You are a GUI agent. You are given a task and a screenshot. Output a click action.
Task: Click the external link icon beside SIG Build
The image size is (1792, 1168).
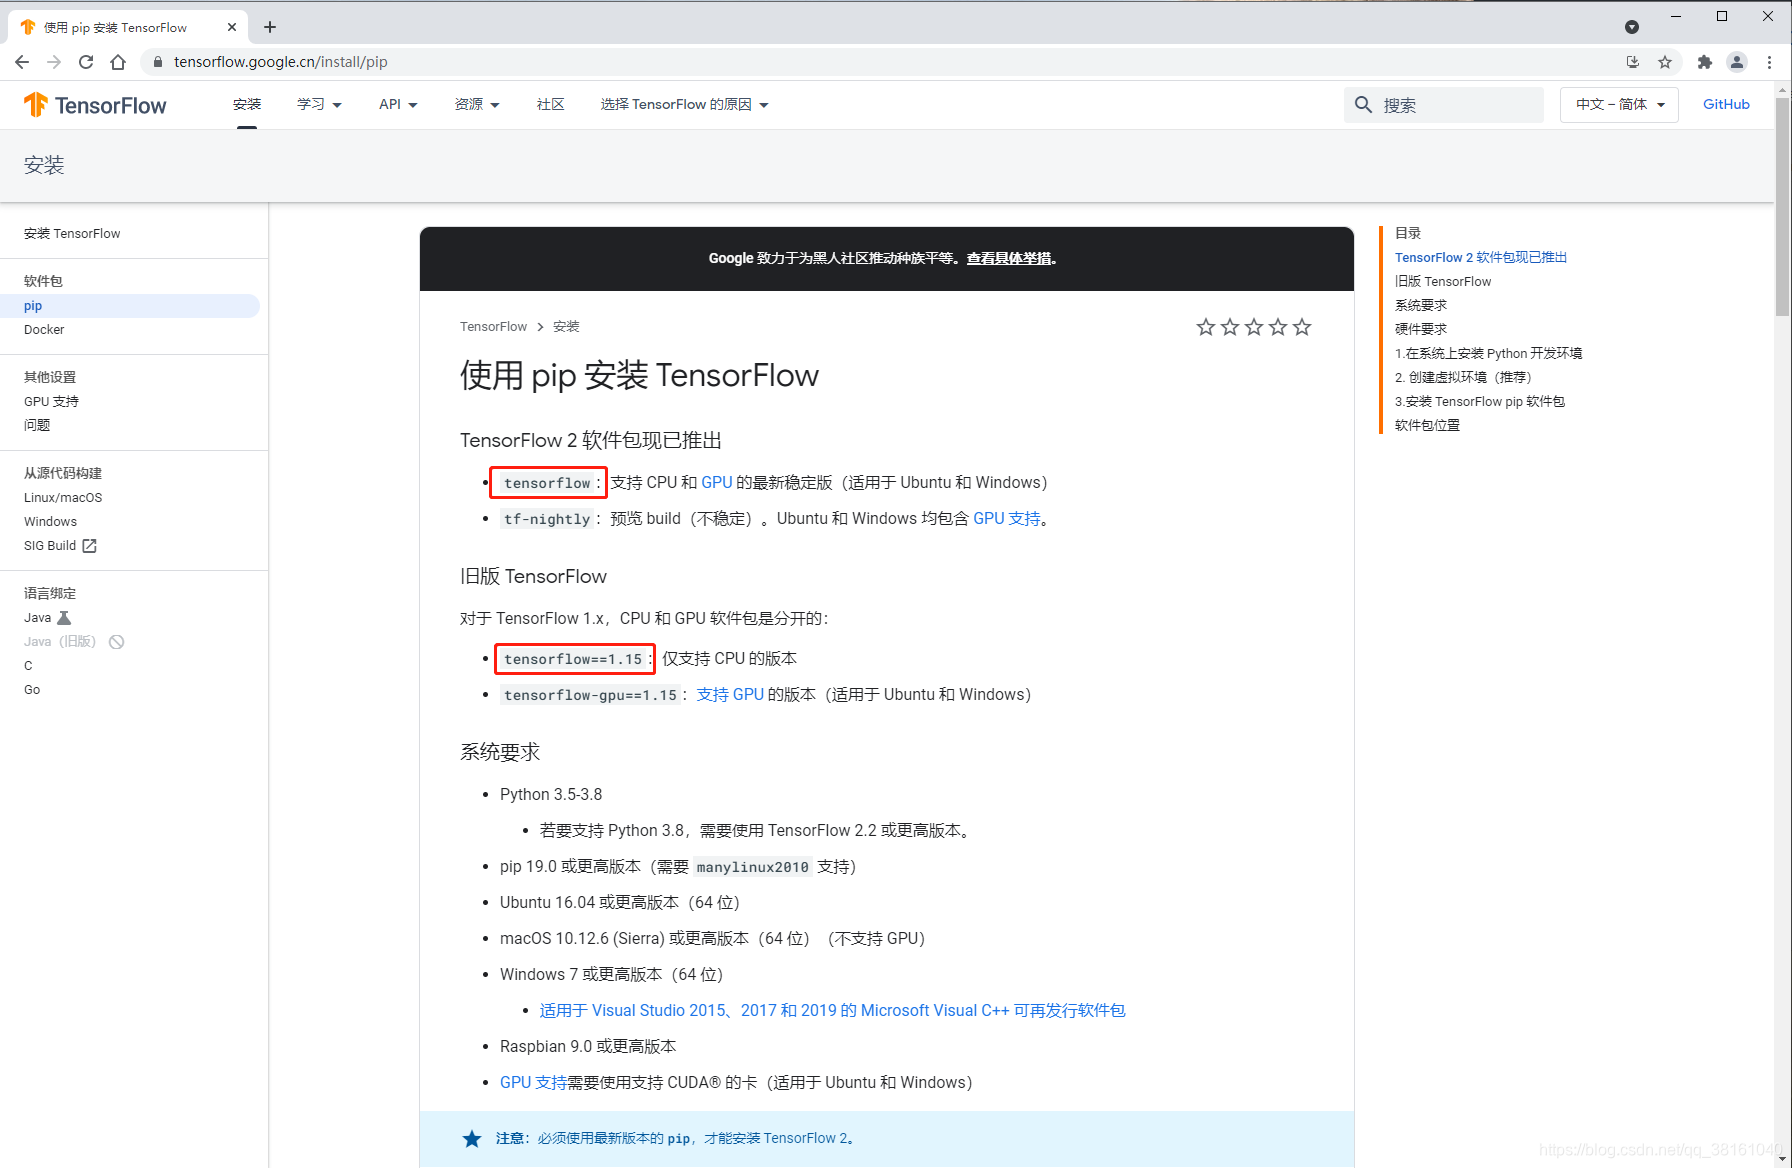click(x=89, y=545)
